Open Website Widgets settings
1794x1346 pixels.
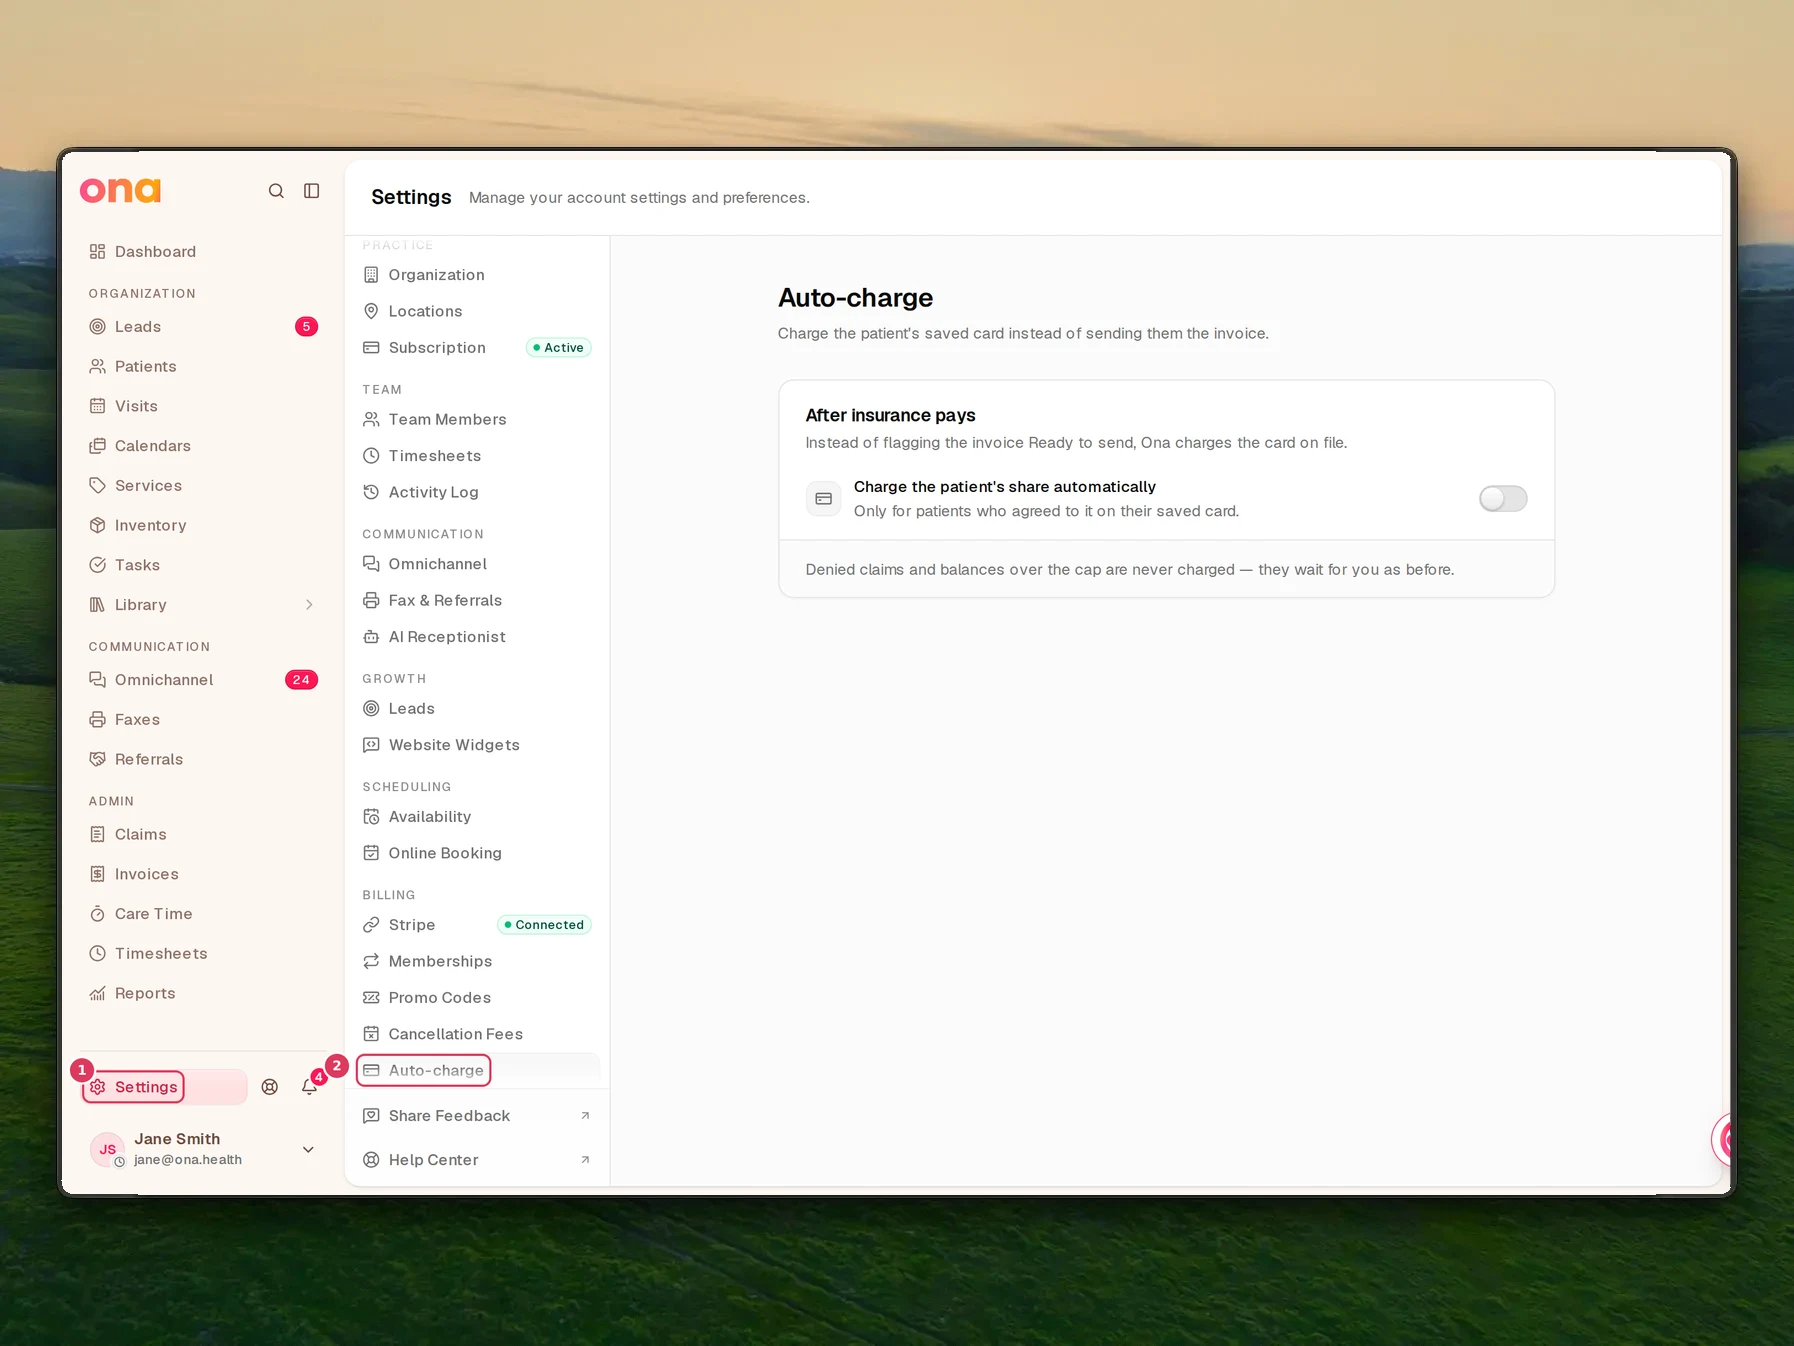[x=477, y=745]
